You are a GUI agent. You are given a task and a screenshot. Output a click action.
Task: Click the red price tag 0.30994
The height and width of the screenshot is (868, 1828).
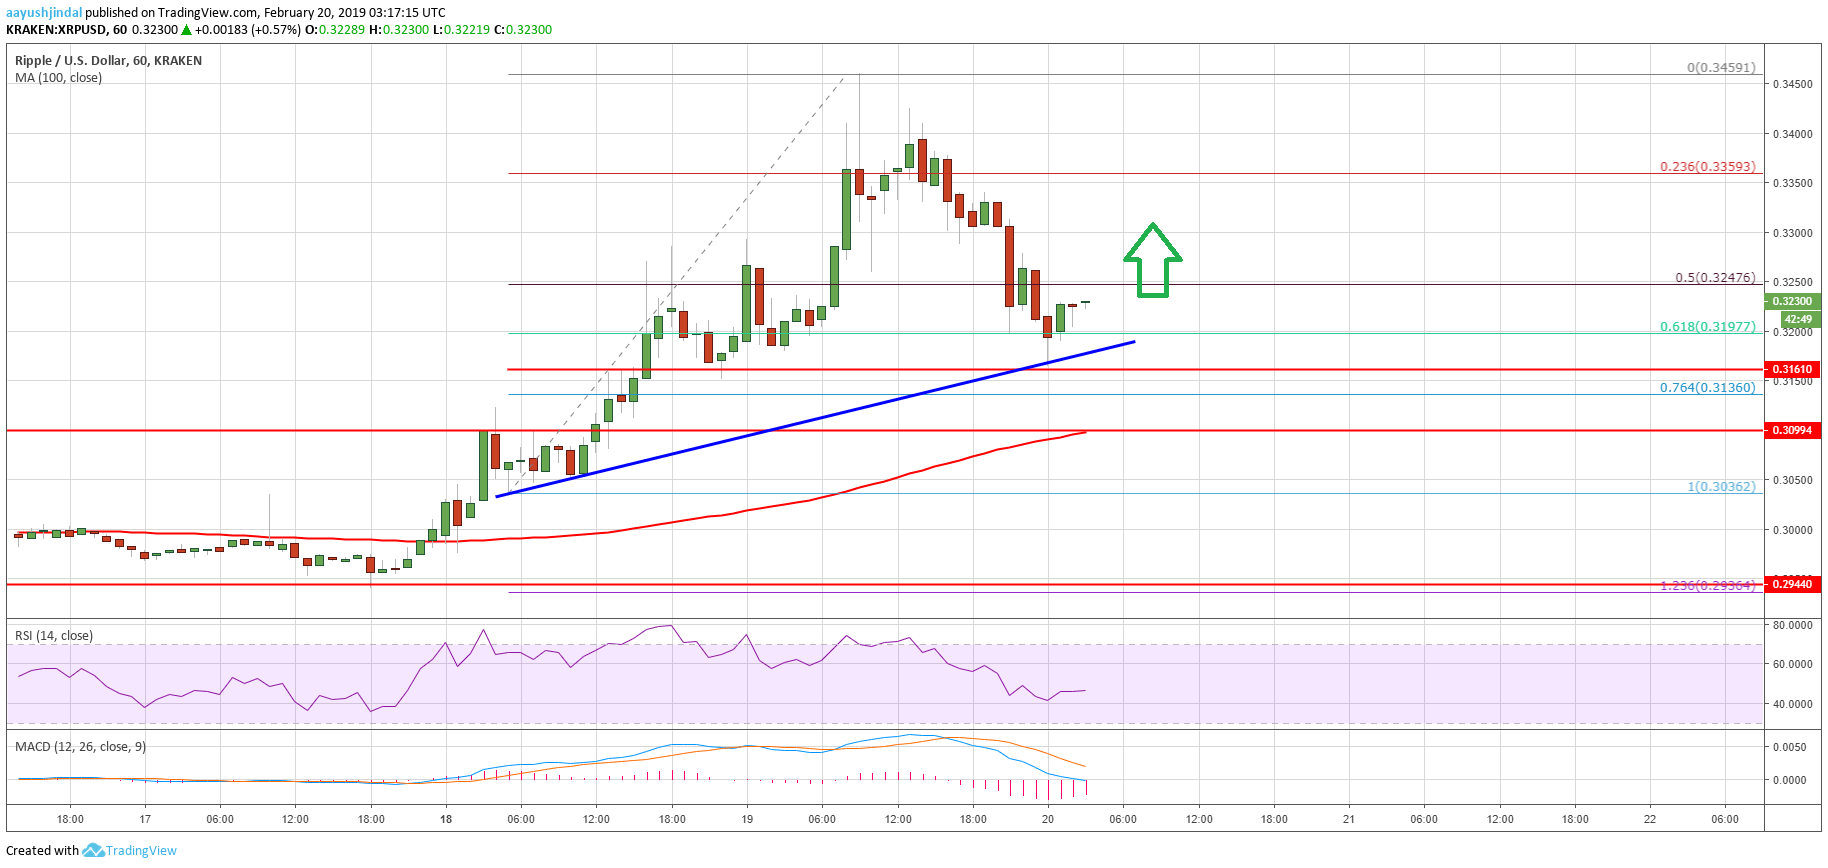(1793, 430)
